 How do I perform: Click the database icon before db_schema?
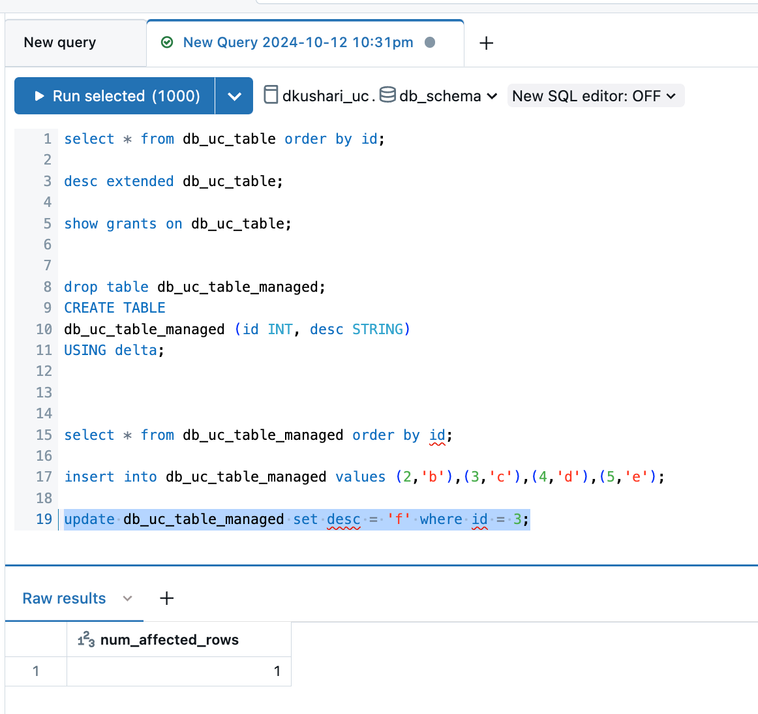(387, 96)
